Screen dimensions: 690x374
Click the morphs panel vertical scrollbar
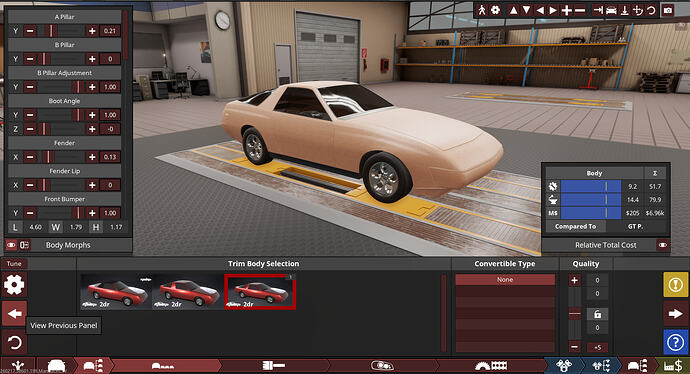click(x=126, y=34)
